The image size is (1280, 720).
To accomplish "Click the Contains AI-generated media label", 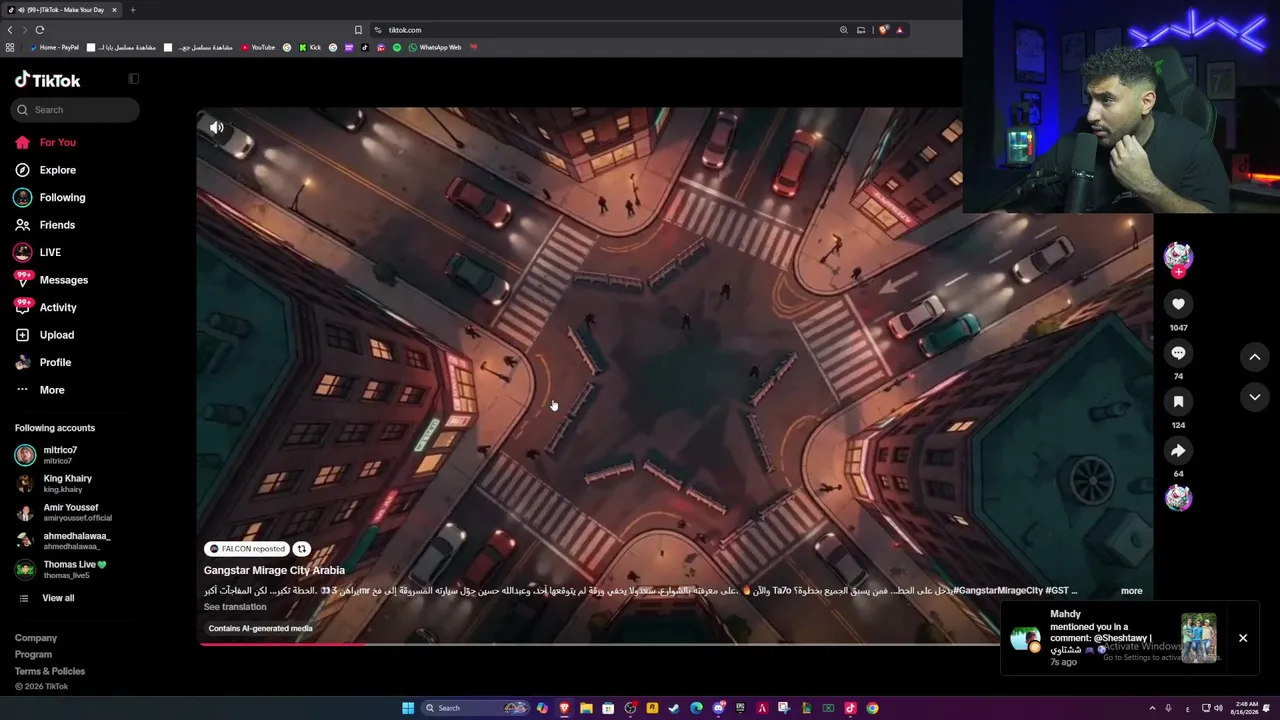I will pyautogui.click(x=260, y=629).
